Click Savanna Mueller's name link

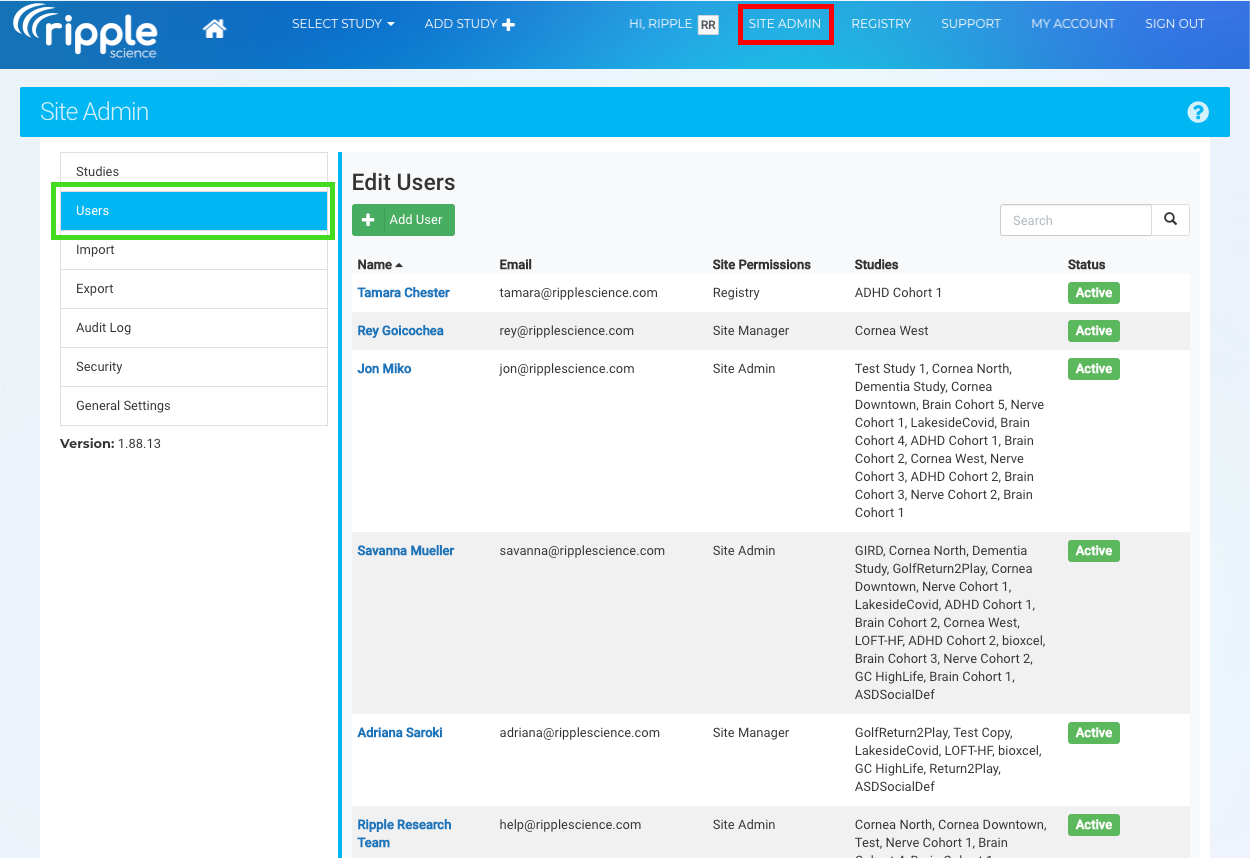(x=405, y=551)
